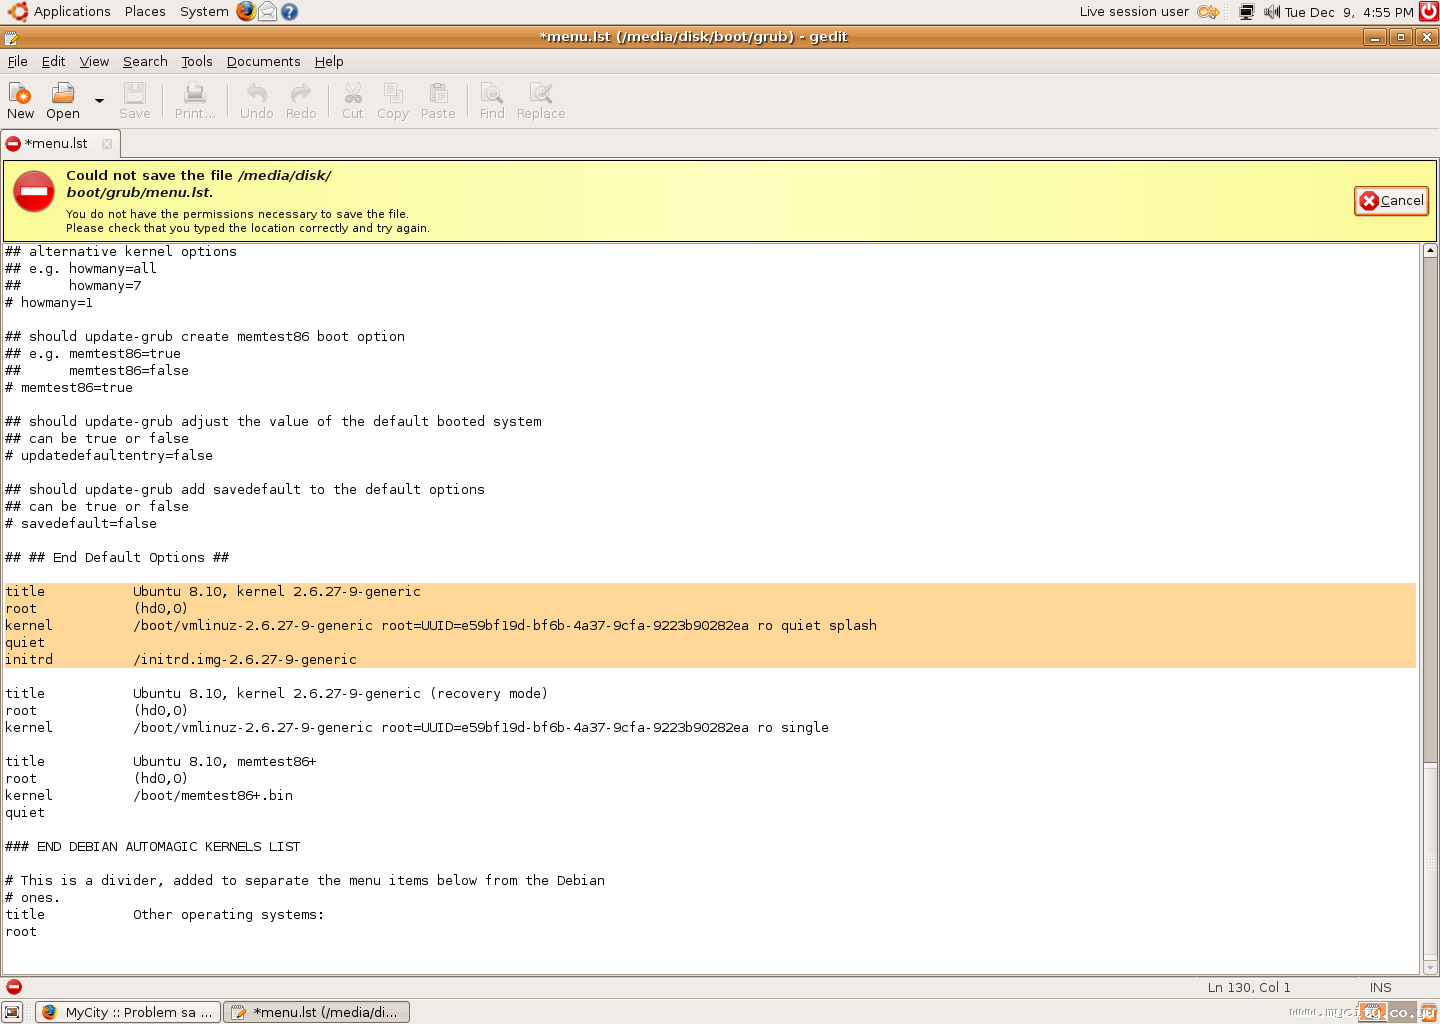This screenshot has width=1440, height=1024.
Task: Click '## ## End Default Options ##' line
Action: pos(117,557)
